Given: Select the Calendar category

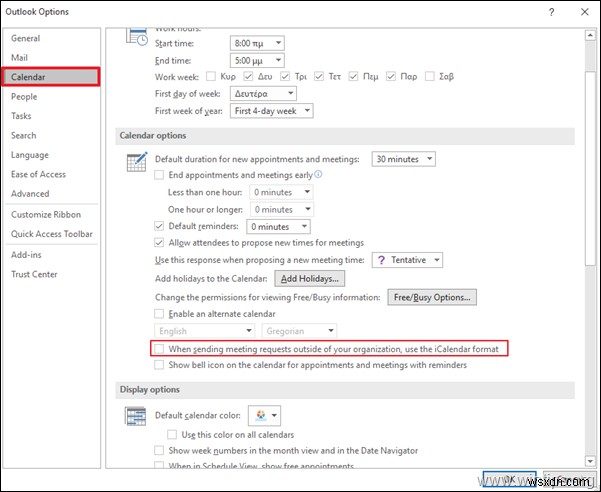Looking at the screenshot, I should pyautogui.click(x=51, y=77).
